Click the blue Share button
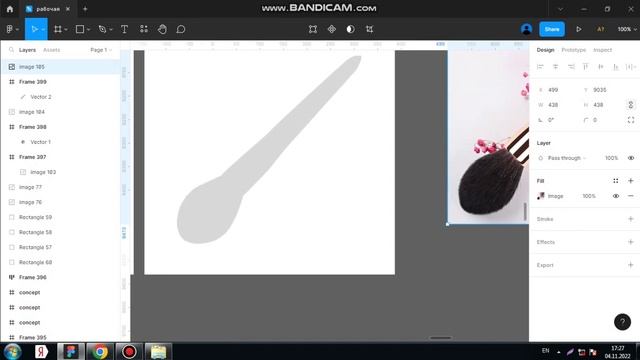The height and width of the screenshot is (360, 640). click(x=552, y=29)
